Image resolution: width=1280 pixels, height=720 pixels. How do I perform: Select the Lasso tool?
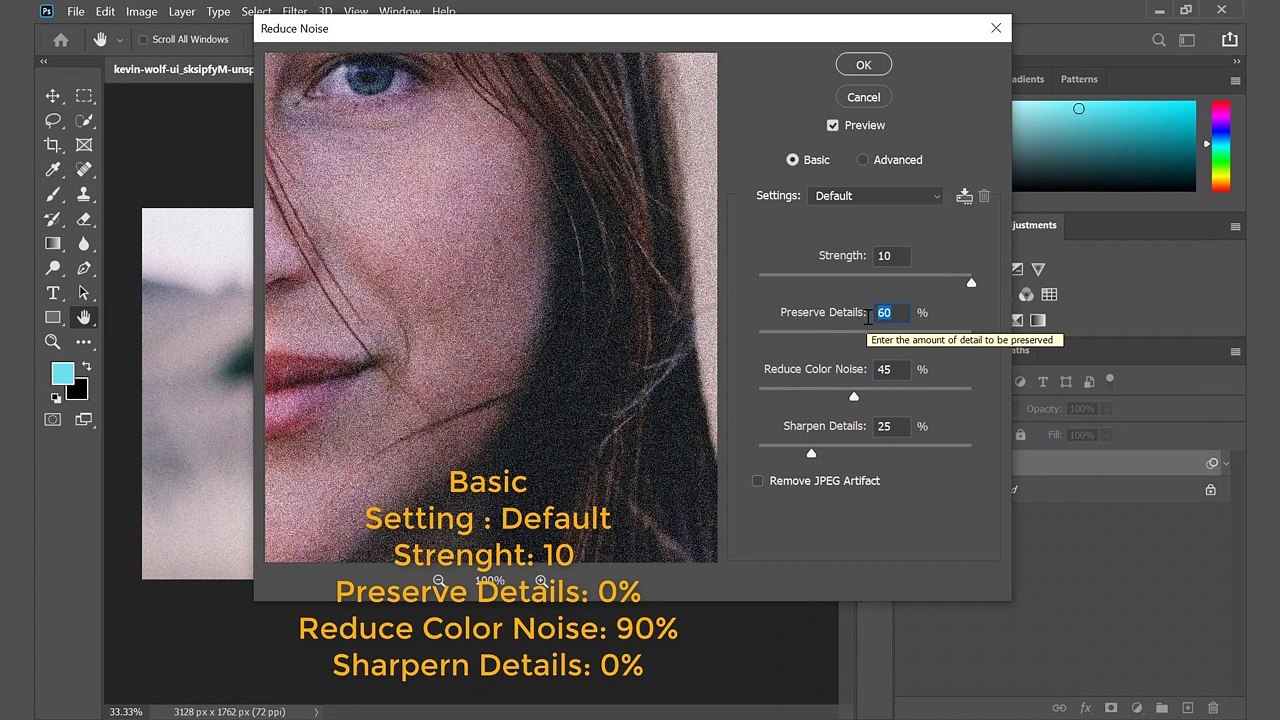click(53, 121)
